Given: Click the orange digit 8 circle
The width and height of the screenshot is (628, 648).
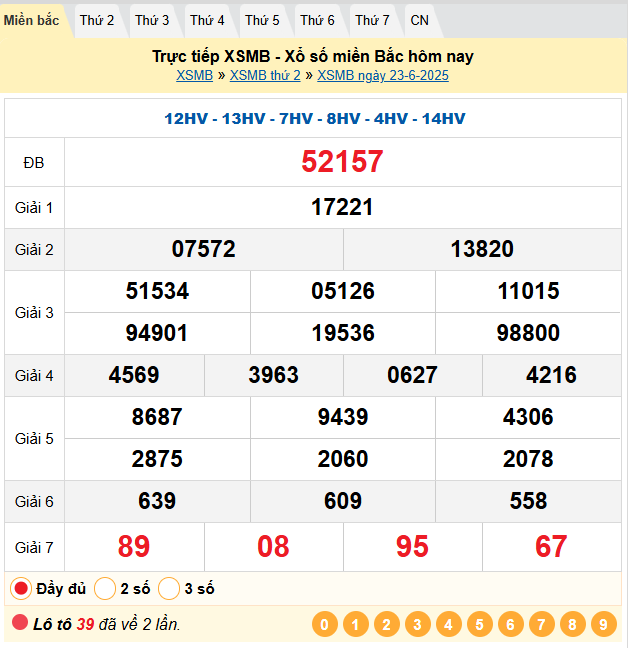Looking at the screenshot, I should pos(573,624).
